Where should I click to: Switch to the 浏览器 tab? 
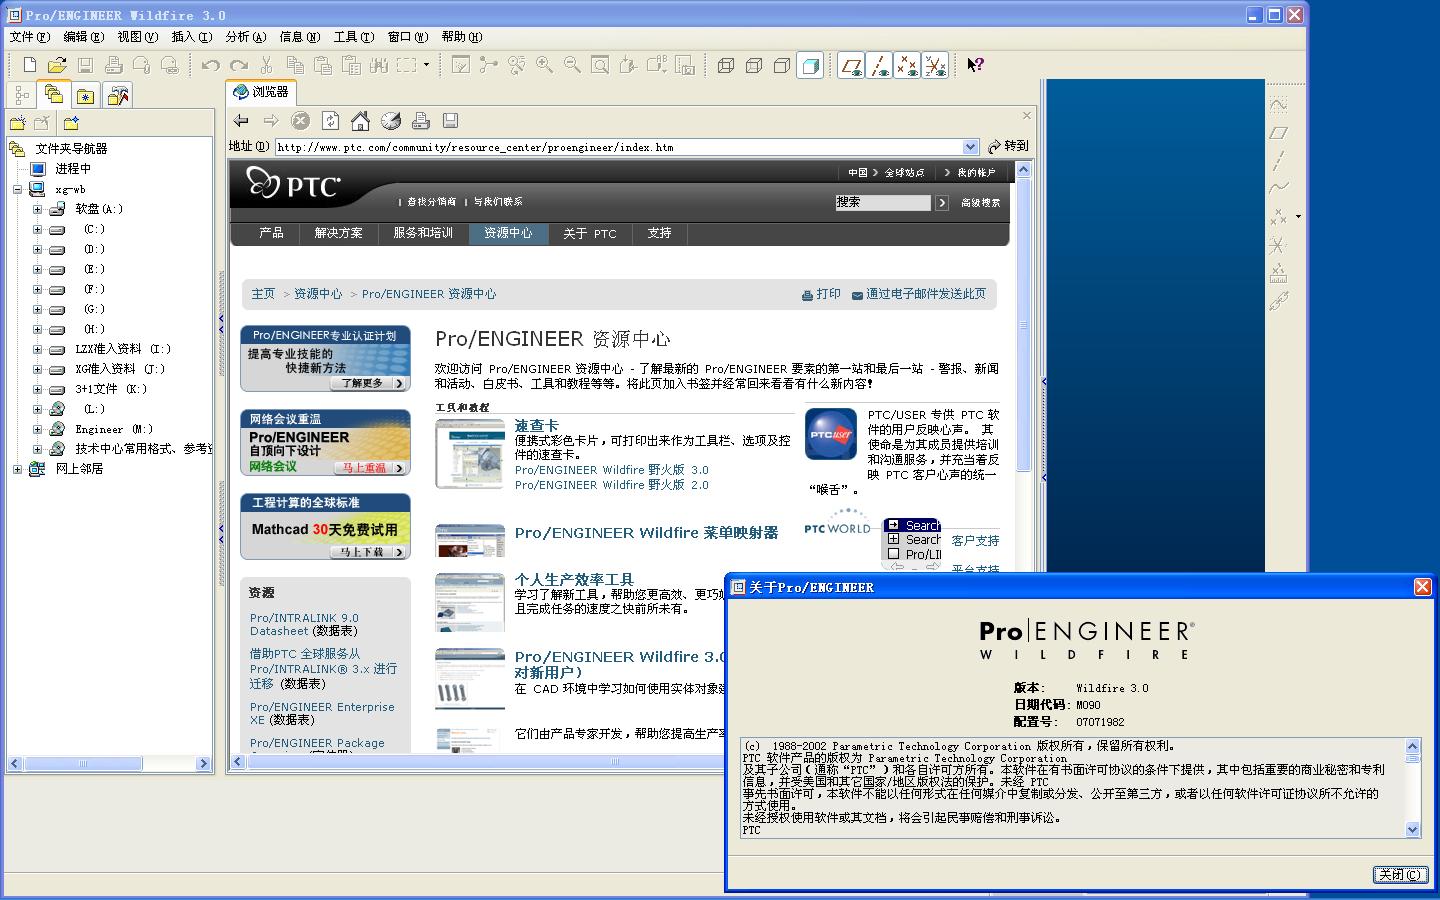click(261, 91)
